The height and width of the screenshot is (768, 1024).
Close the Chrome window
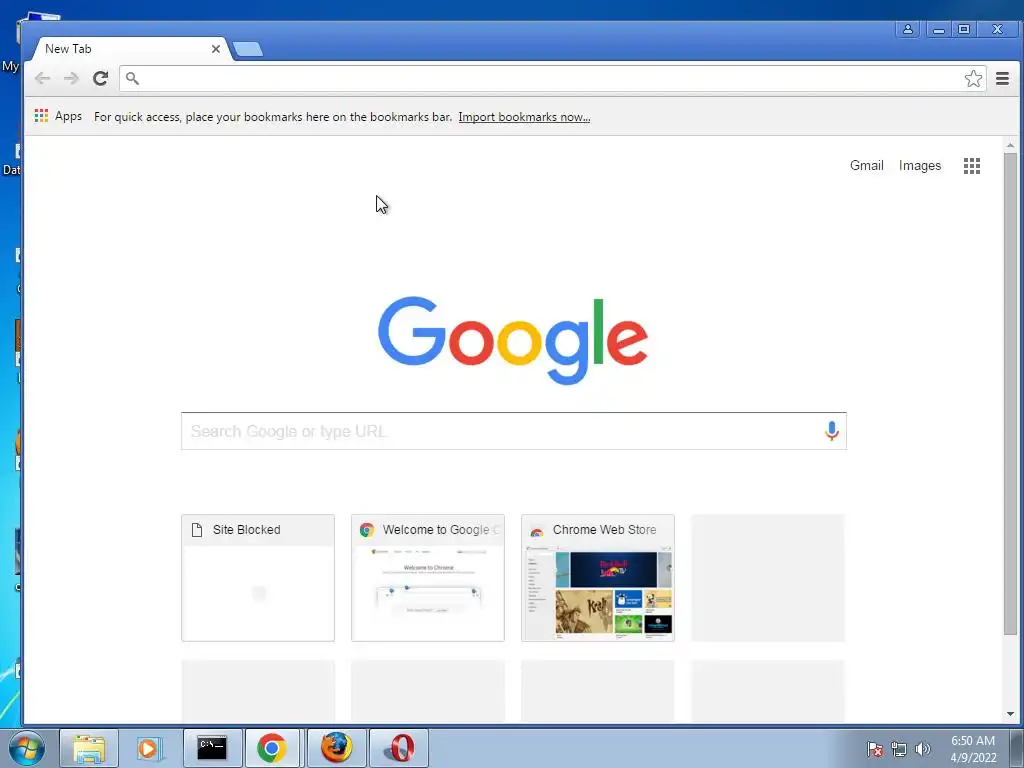(x=997, y=29)
